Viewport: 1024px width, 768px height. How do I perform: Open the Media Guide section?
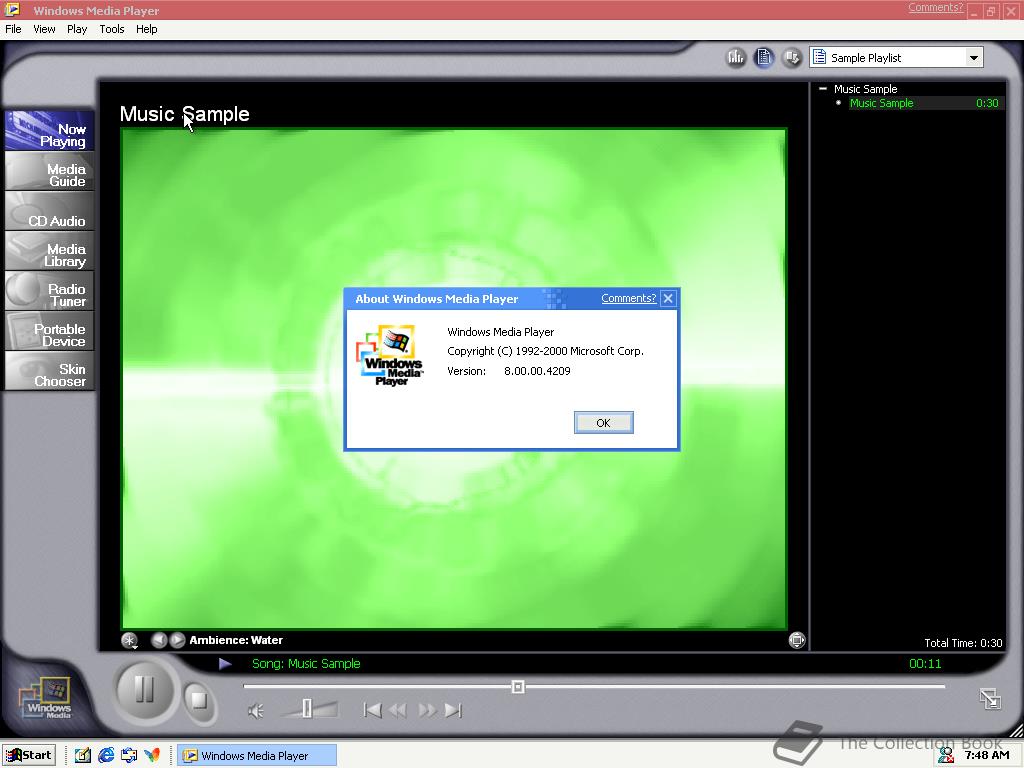(x=50, y=171)
